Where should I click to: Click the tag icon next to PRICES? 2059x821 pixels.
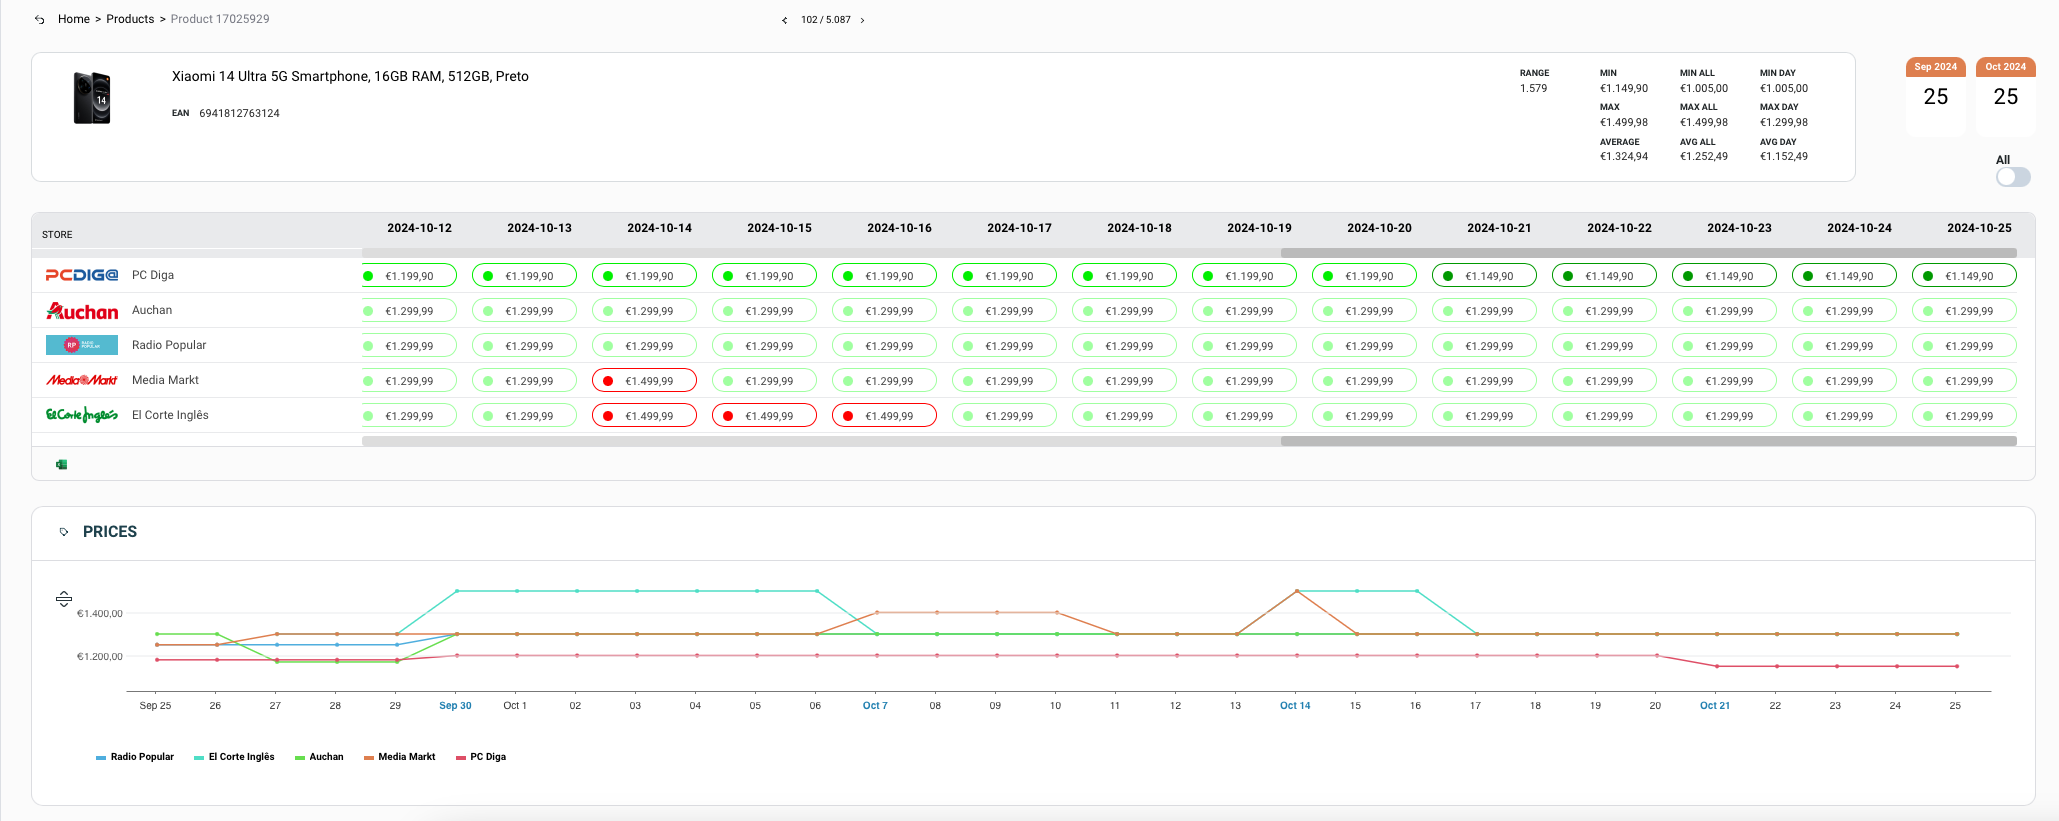click(x=64, y=532)
